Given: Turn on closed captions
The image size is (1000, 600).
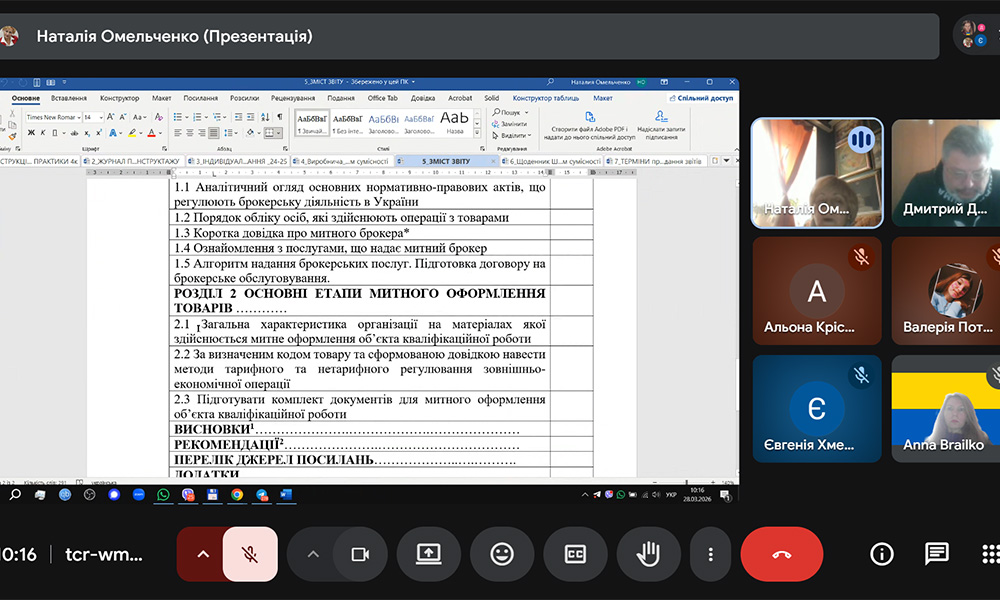Looking at the screenshot, I should tap(574, 554).
